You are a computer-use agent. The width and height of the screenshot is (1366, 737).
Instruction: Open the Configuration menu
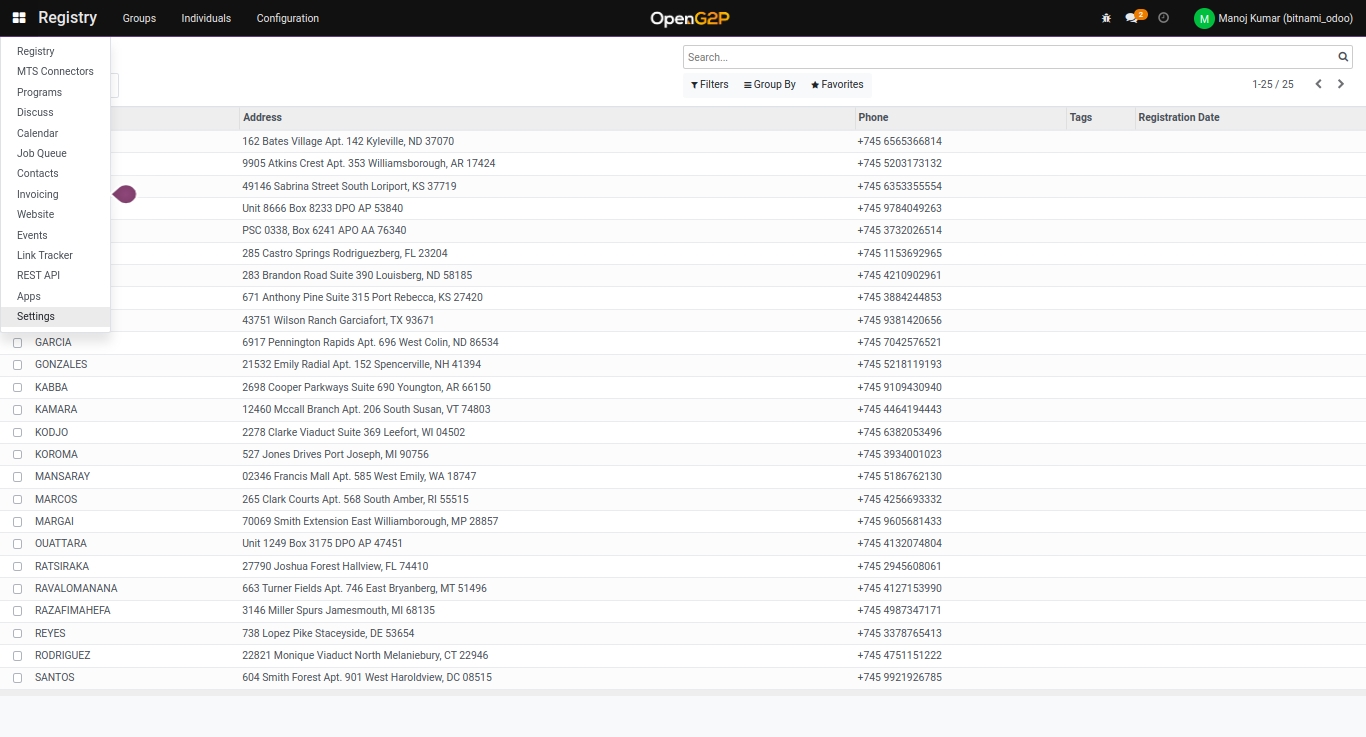pyautogui.click(x=288, y=18)
